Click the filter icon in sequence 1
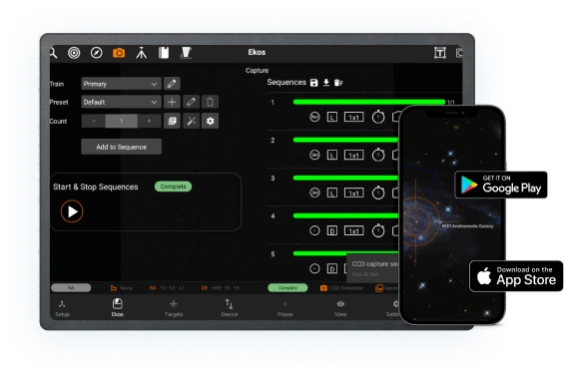564x377 pixels. pos(315,117)
